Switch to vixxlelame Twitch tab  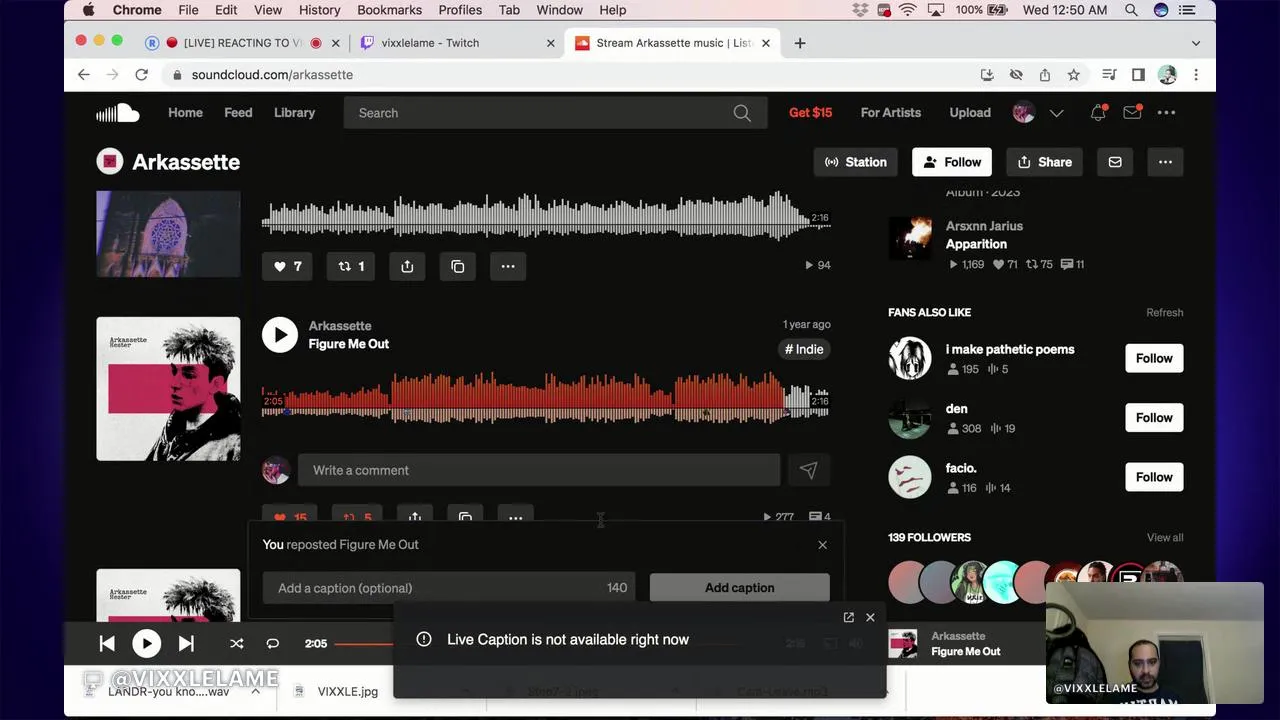(458, 43)
